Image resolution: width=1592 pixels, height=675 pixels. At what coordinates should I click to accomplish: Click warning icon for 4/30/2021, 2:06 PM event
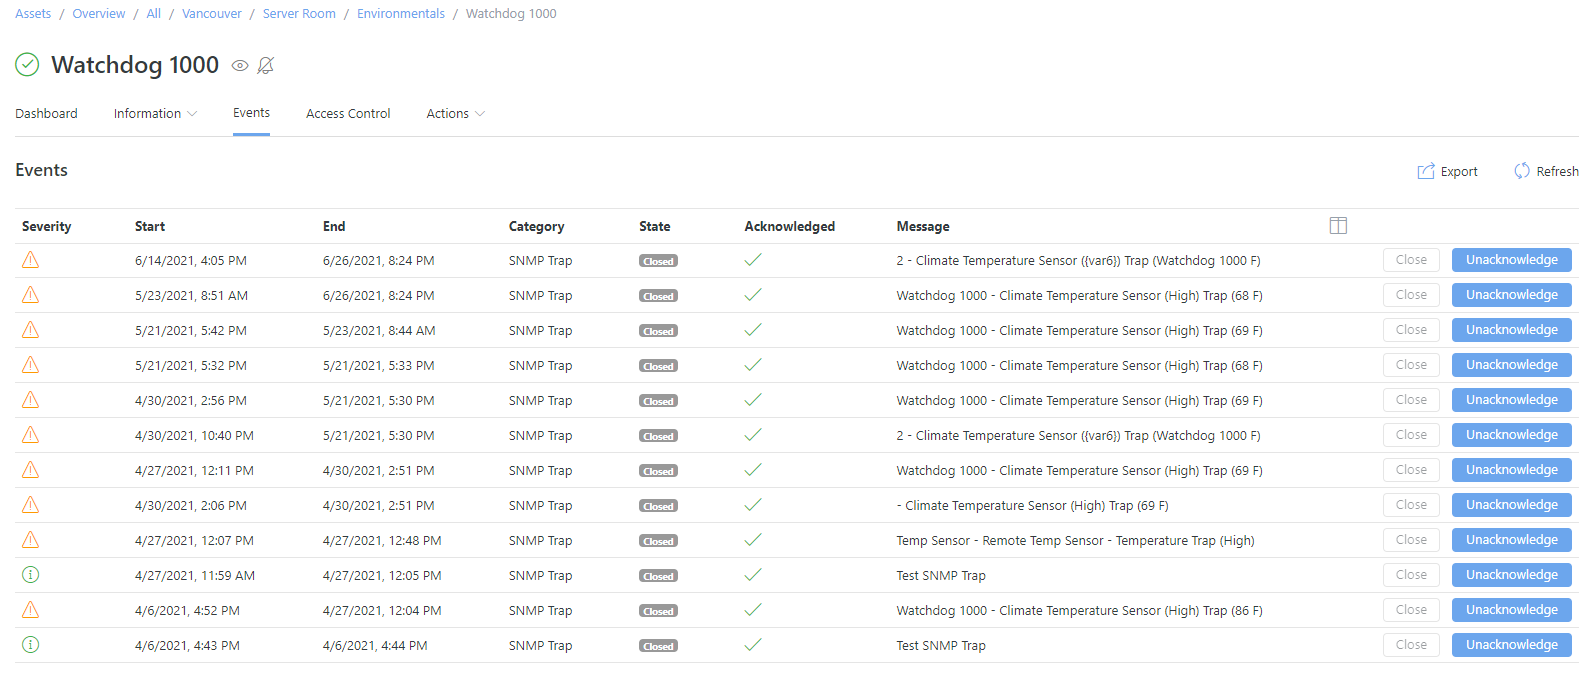(31, 505)
